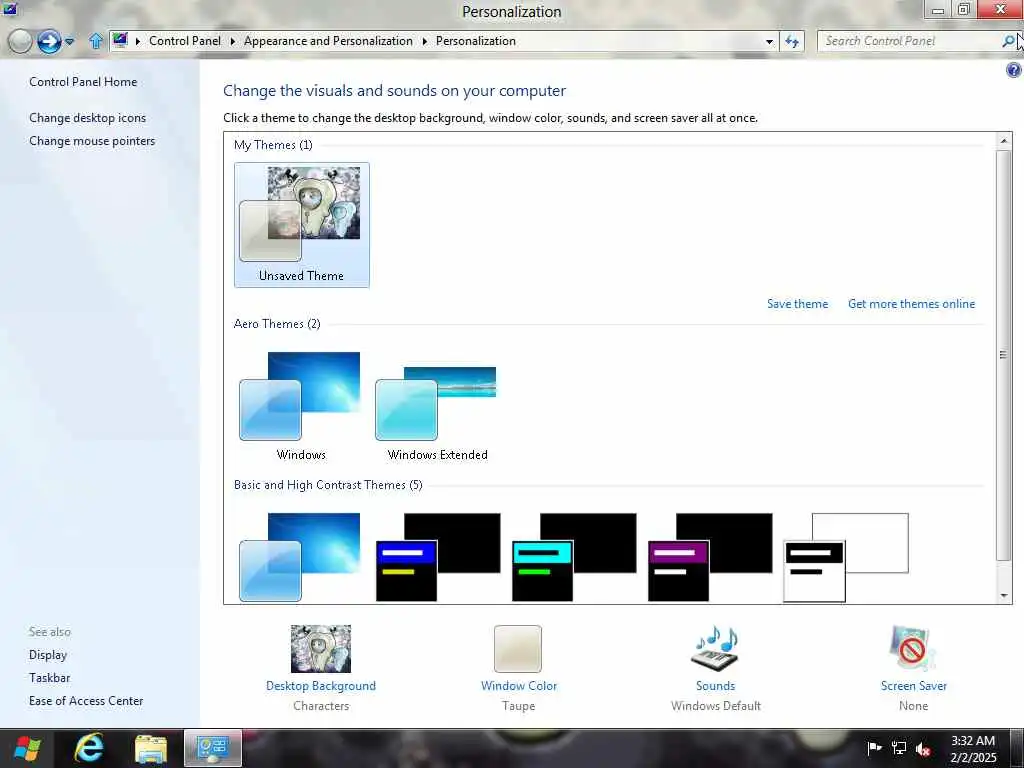Select high contrast theme with blue title bar
The height and width of the screenshot is (768, 1024).
pos(438,557)
